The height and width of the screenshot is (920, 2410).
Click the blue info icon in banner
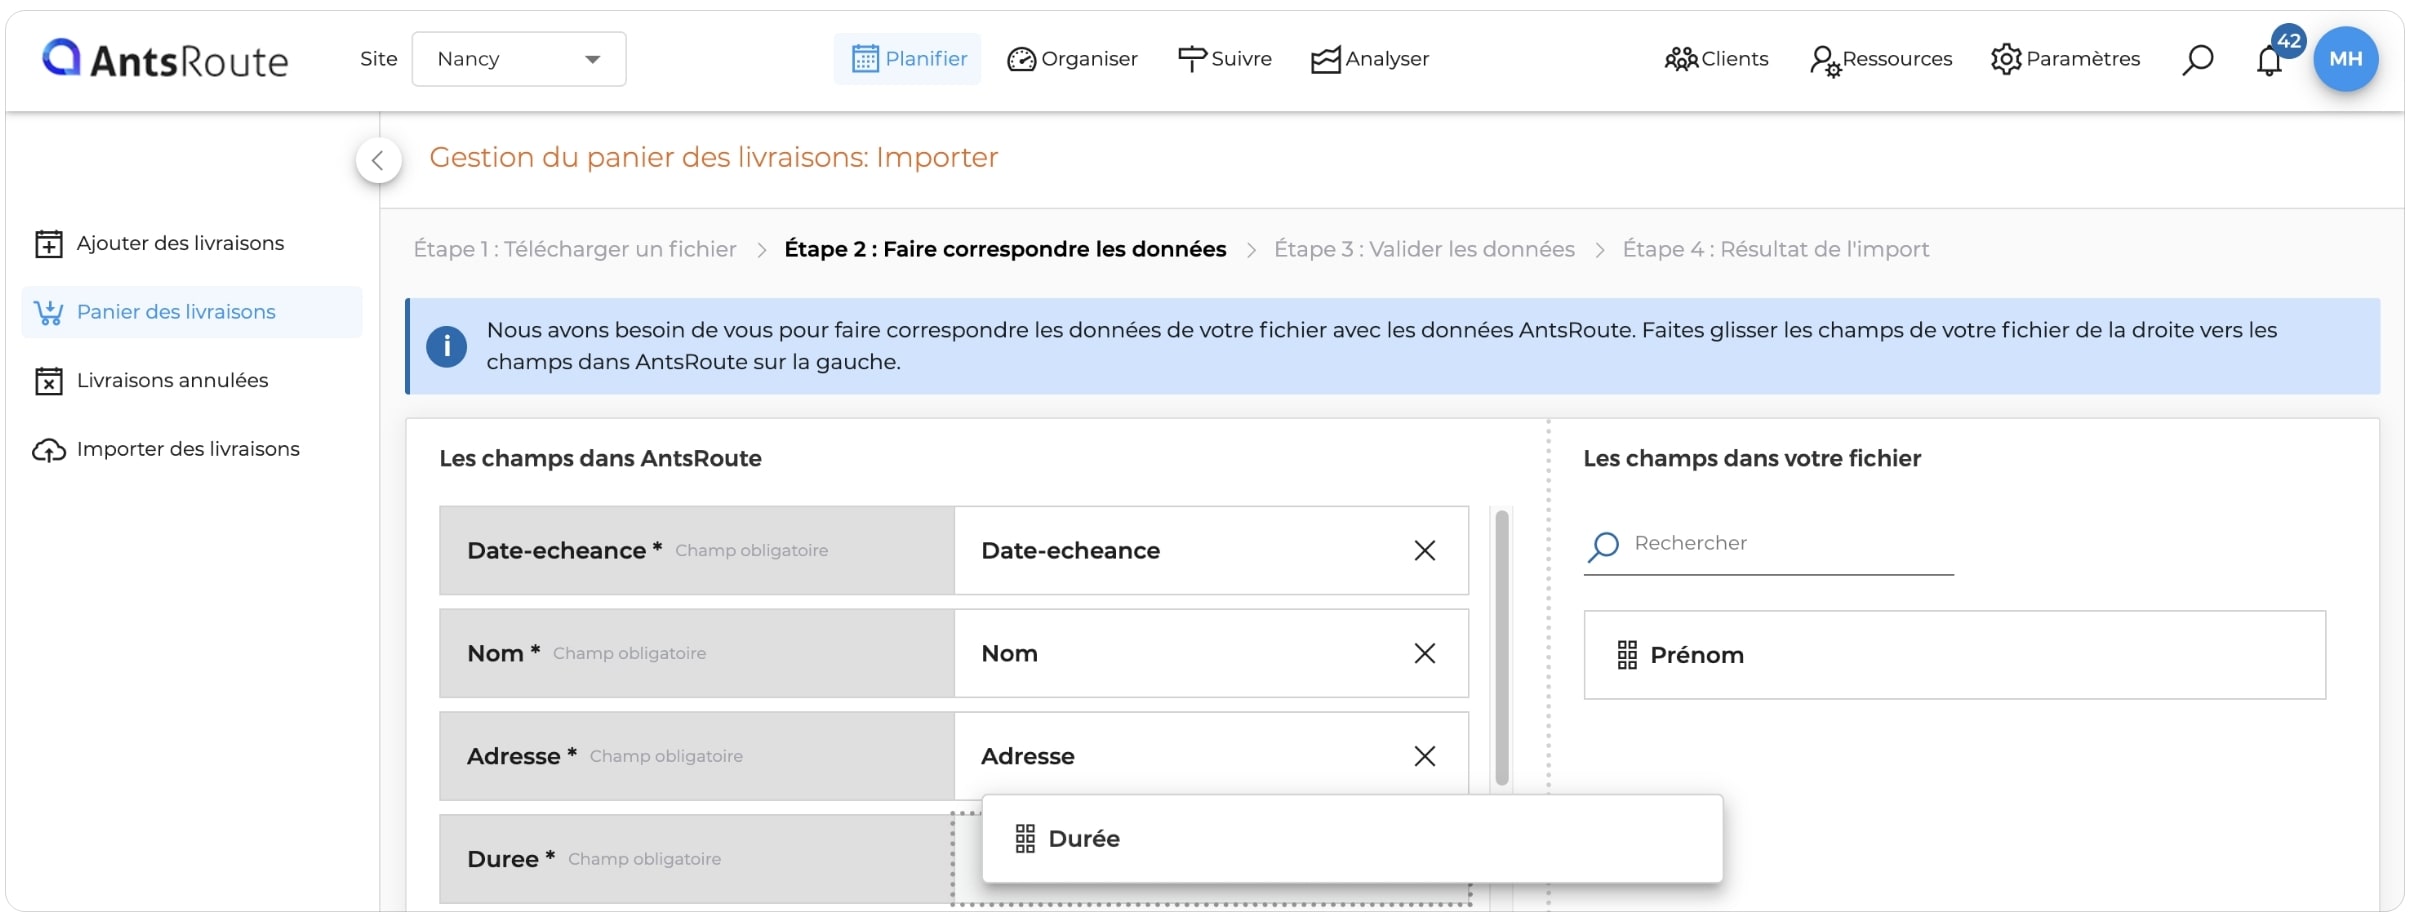[x=446, y=347]
